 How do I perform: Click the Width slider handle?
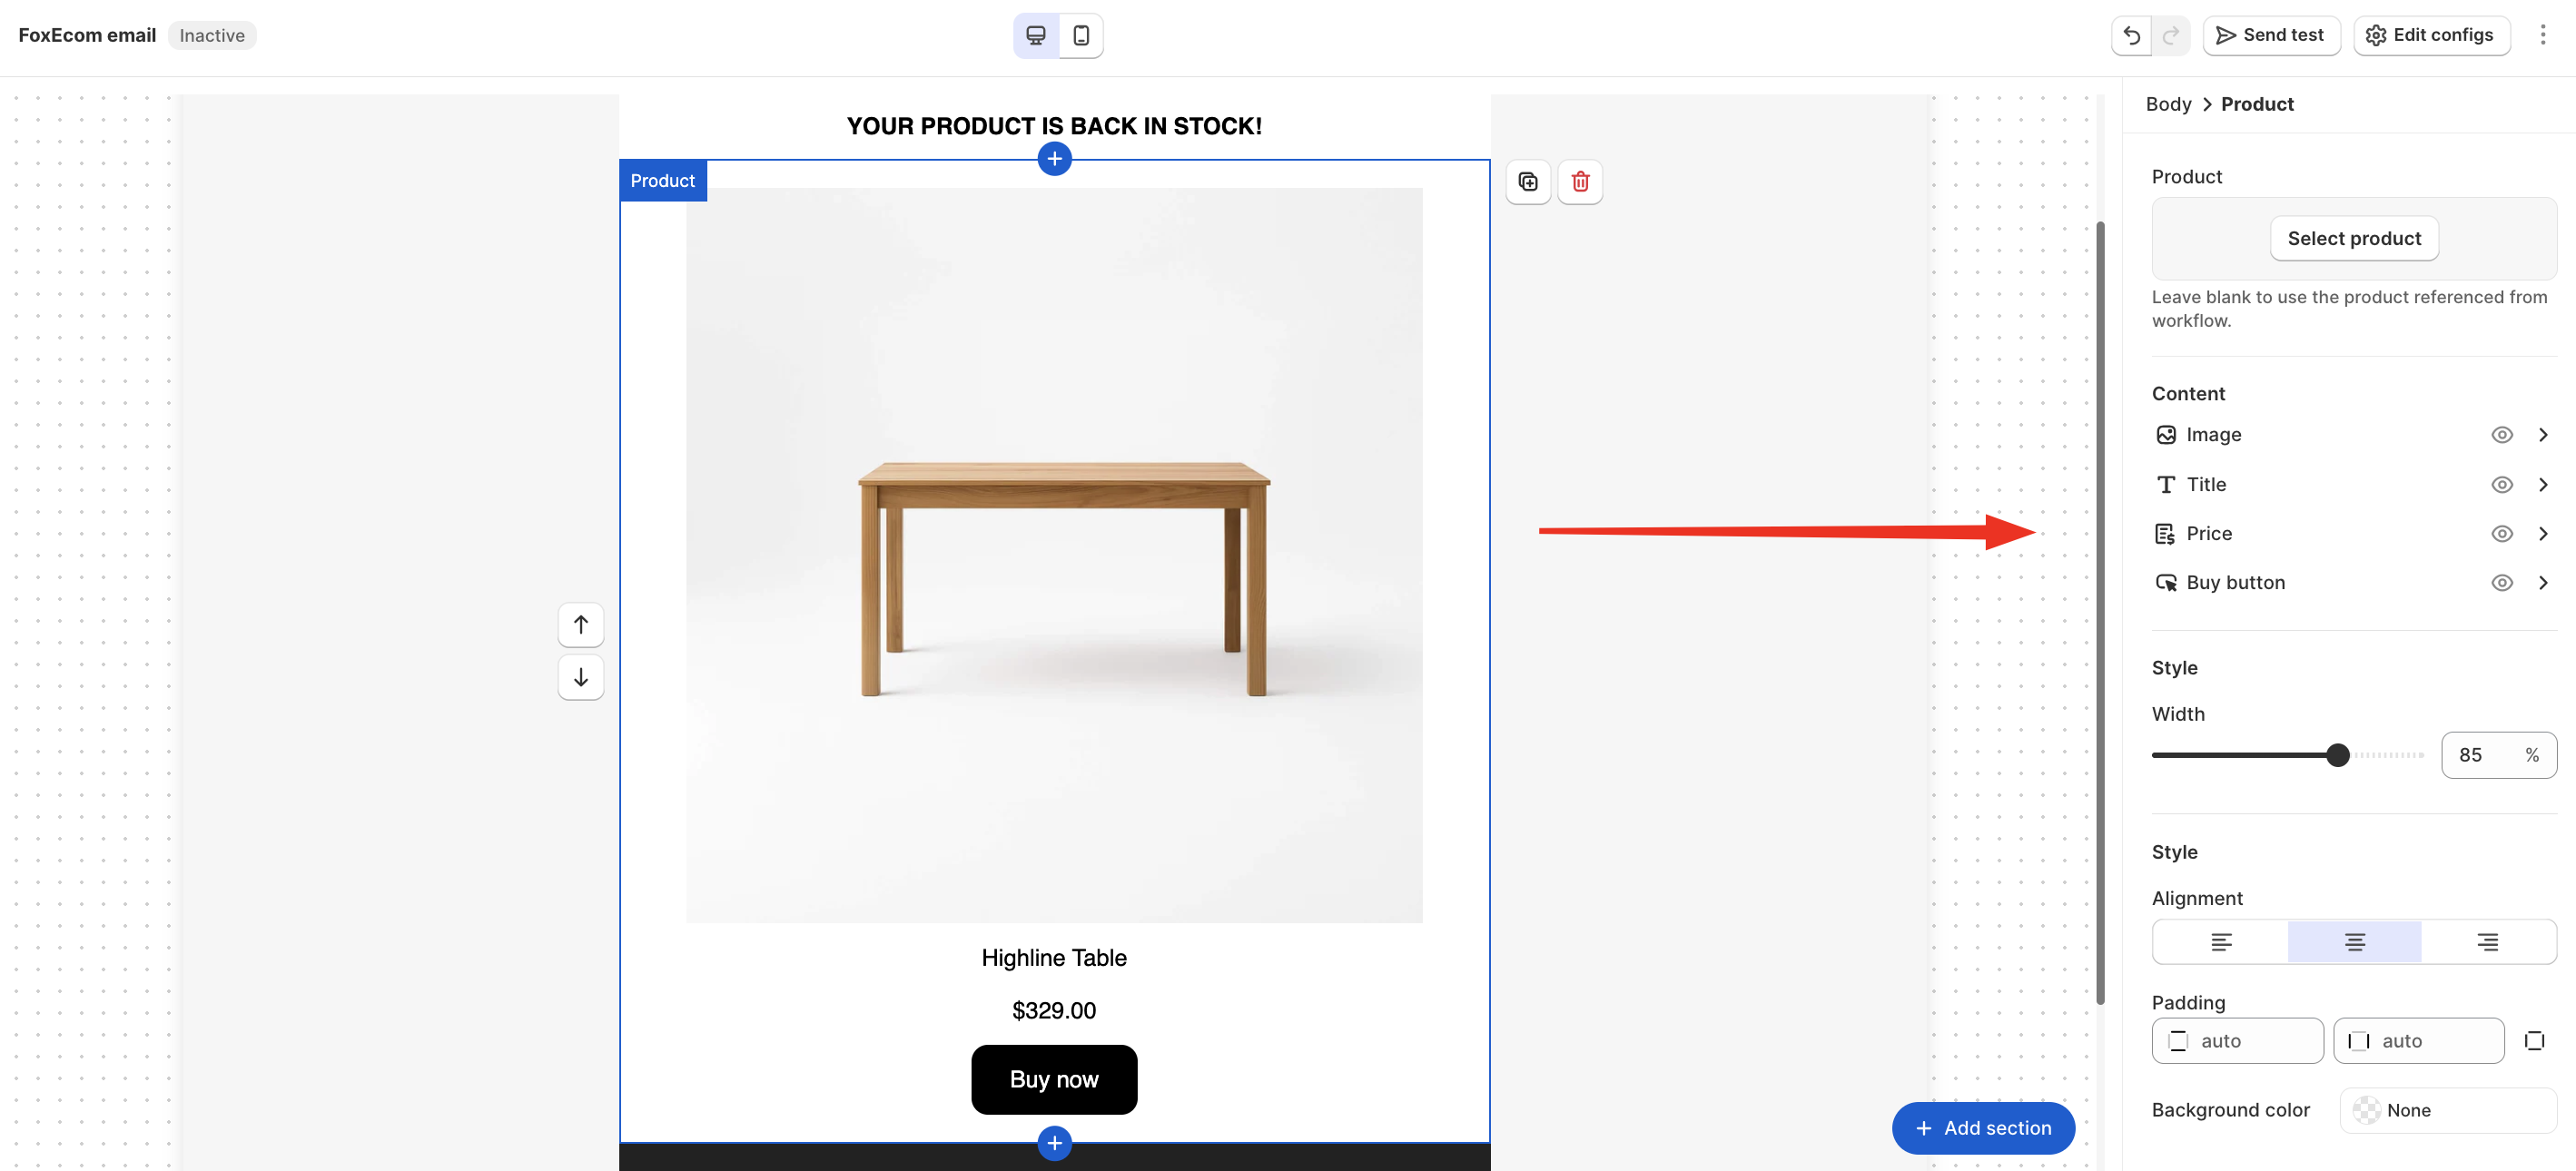coord(2337,755)
